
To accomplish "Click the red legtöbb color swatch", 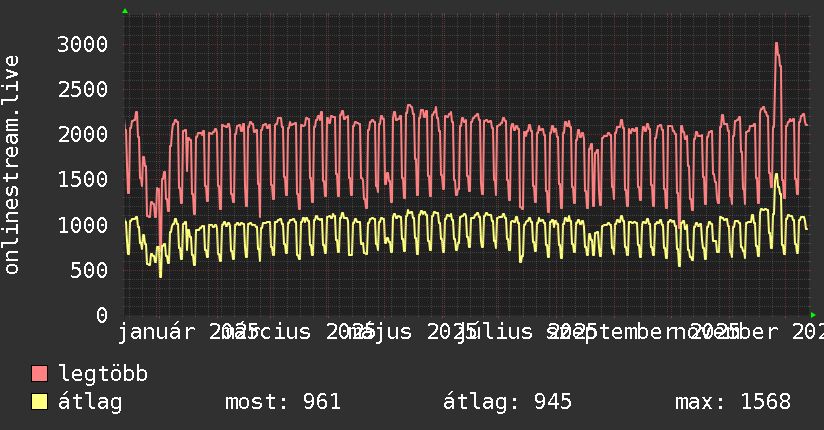I will coord(39,374).
